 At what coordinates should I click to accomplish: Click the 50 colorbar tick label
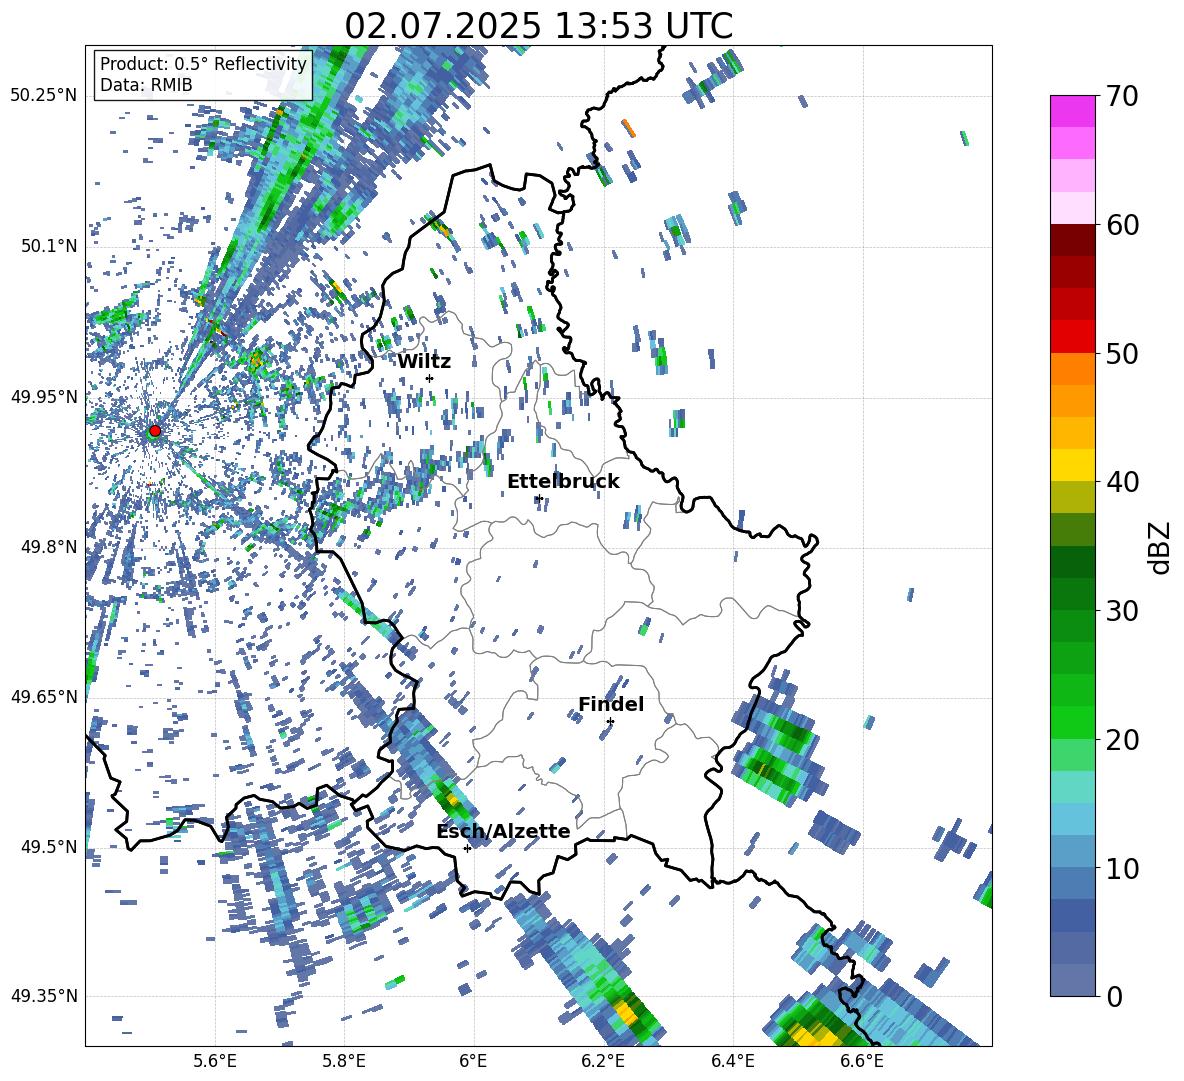[x=1122, y=353]
